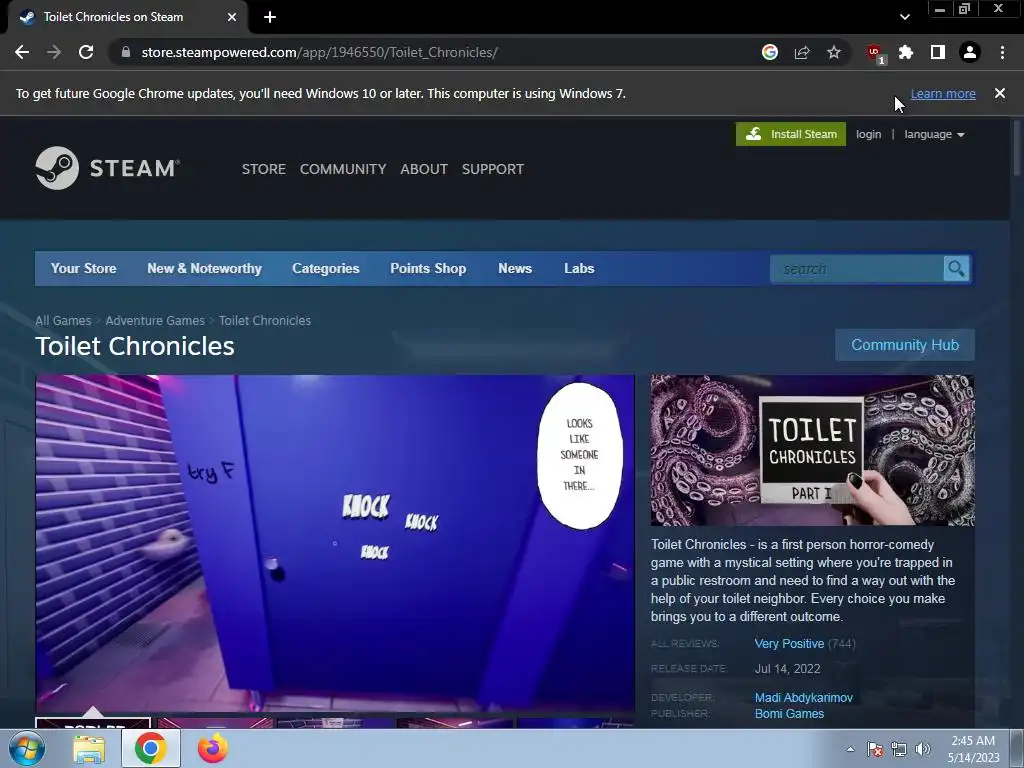Open the uBlock Origin extension icon
The image size is (1024, 768).
[874, 53]
